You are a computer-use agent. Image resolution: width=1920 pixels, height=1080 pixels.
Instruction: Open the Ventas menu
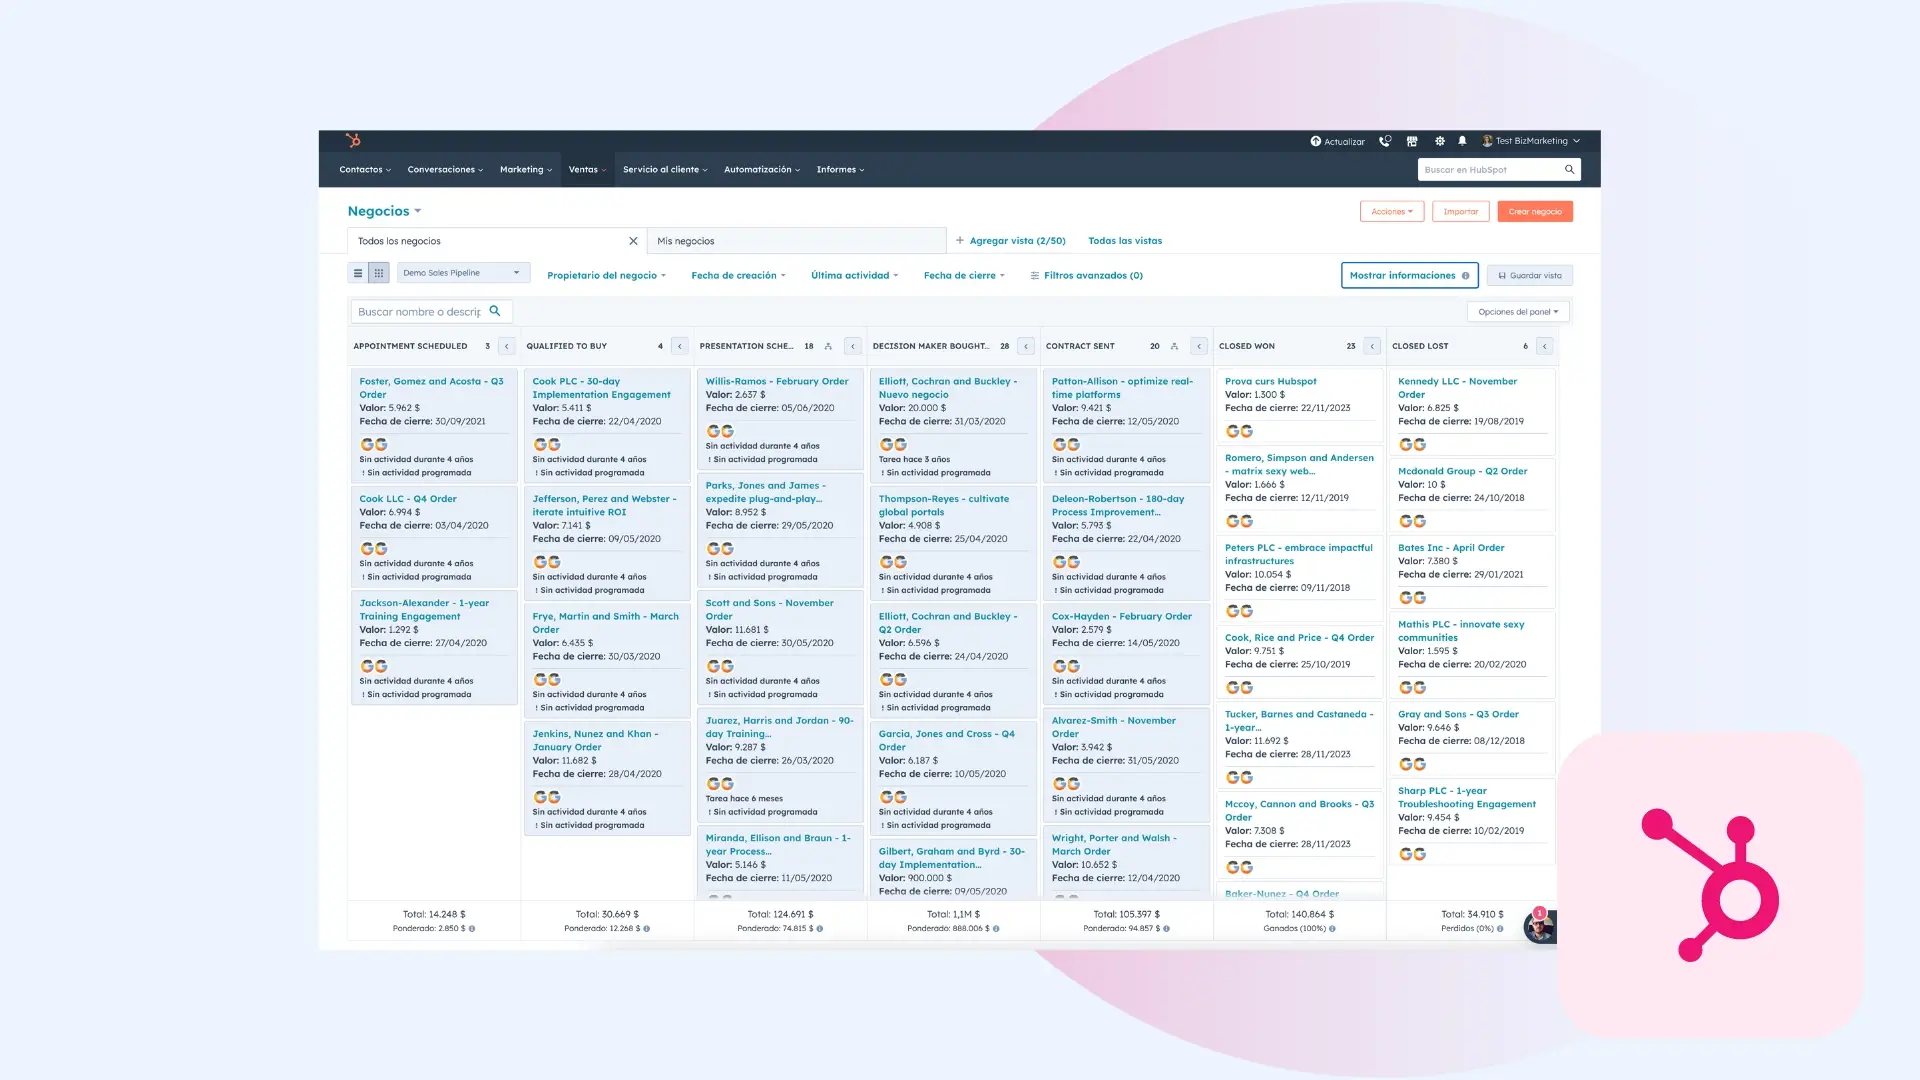click(587, 169)
